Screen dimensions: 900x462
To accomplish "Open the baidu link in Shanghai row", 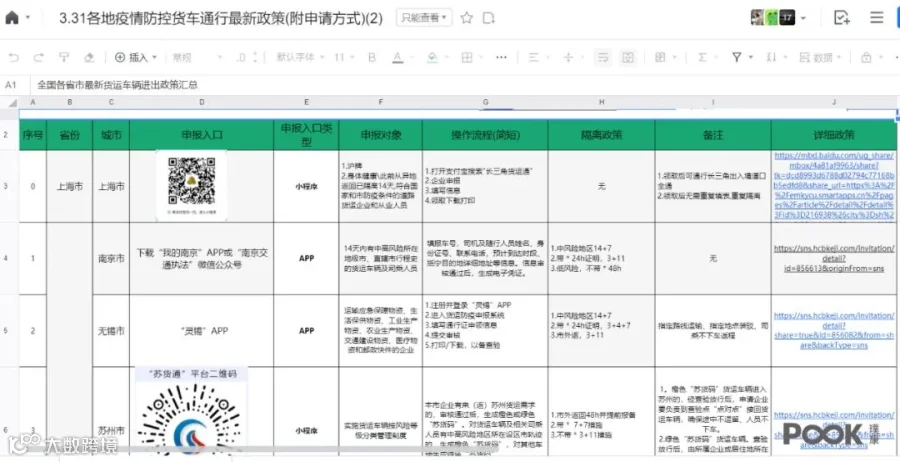I will [834, 185].
